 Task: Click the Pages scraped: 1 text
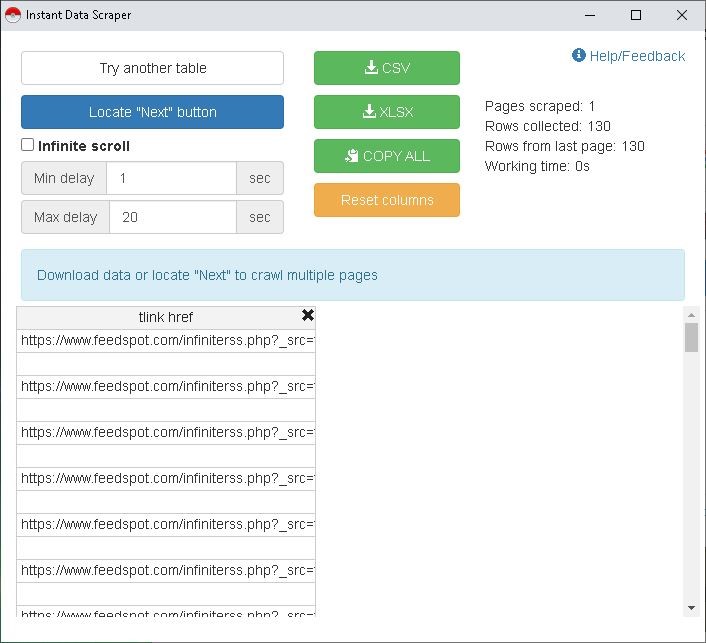tap(540, 106)
